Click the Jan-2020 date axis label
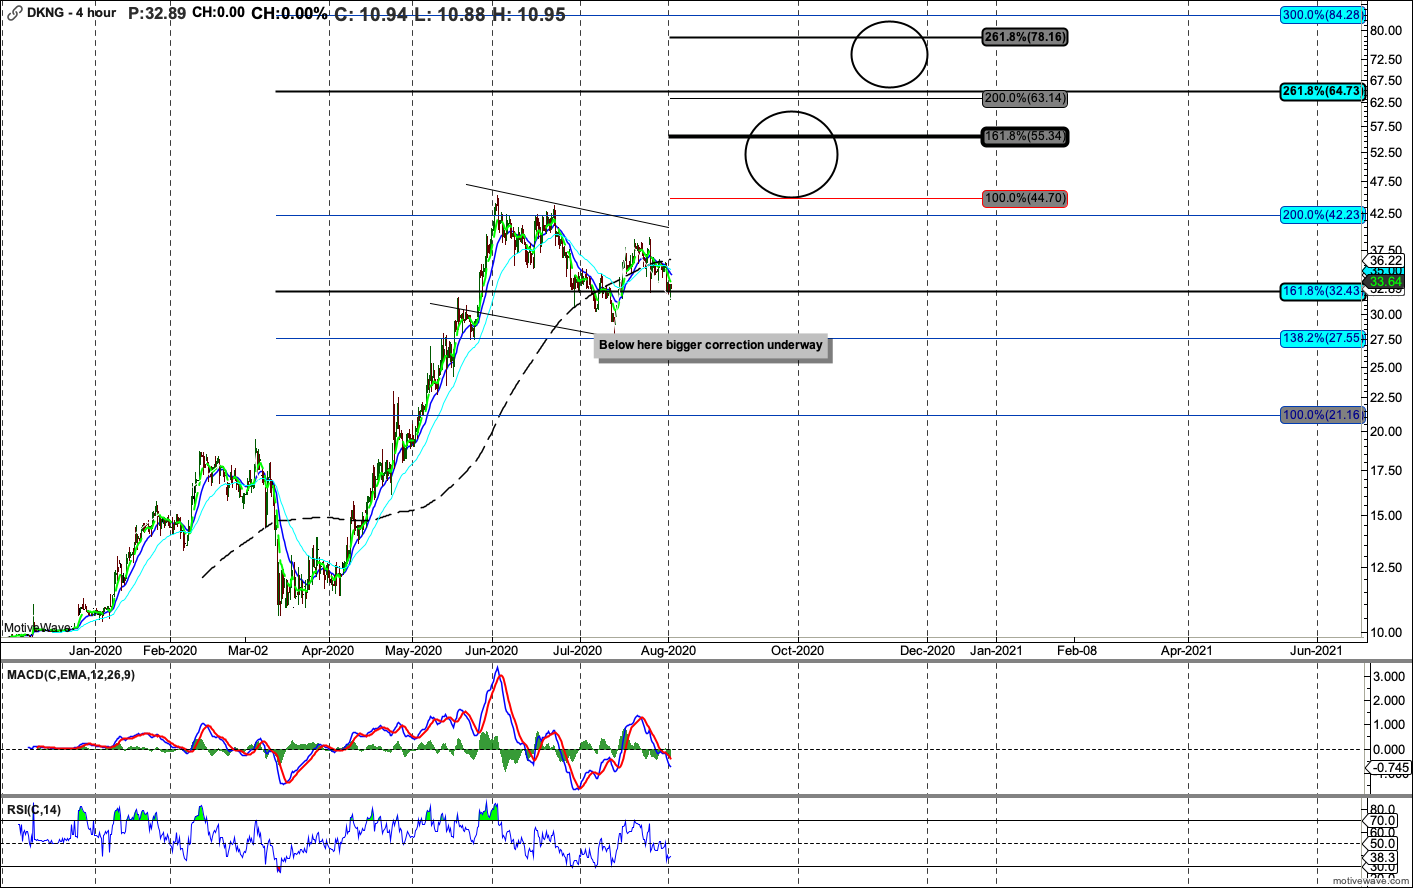 coord(95,650)
